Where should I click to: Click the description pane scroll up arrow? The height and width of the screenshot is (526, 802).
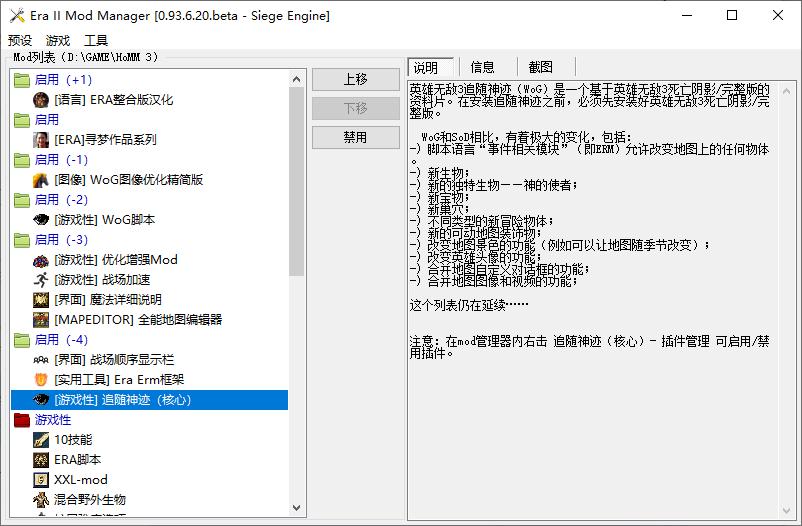(x=787, y=91)
